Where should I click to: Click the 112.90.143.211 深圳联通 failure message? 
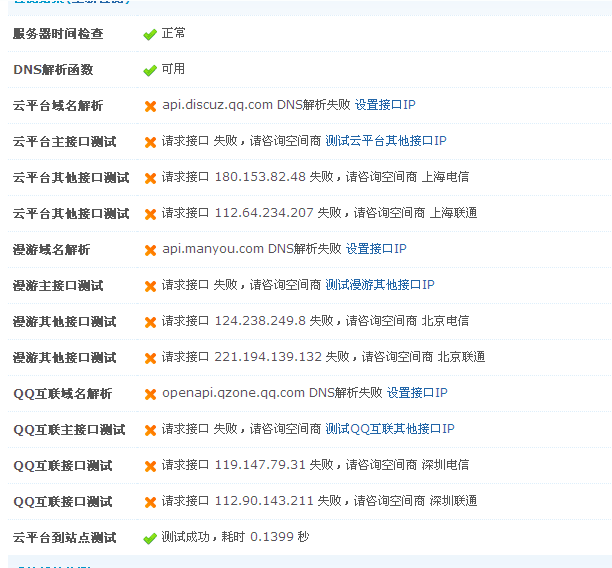(319, 501)
